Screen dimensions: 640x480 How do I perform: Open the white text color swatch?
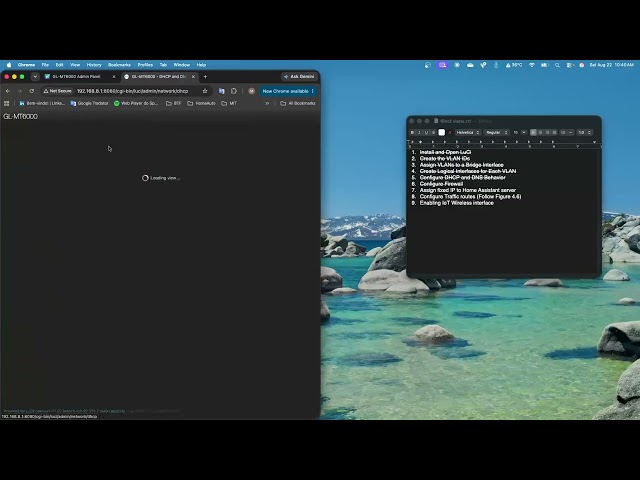pyautogui.click(x=442, y=132)
